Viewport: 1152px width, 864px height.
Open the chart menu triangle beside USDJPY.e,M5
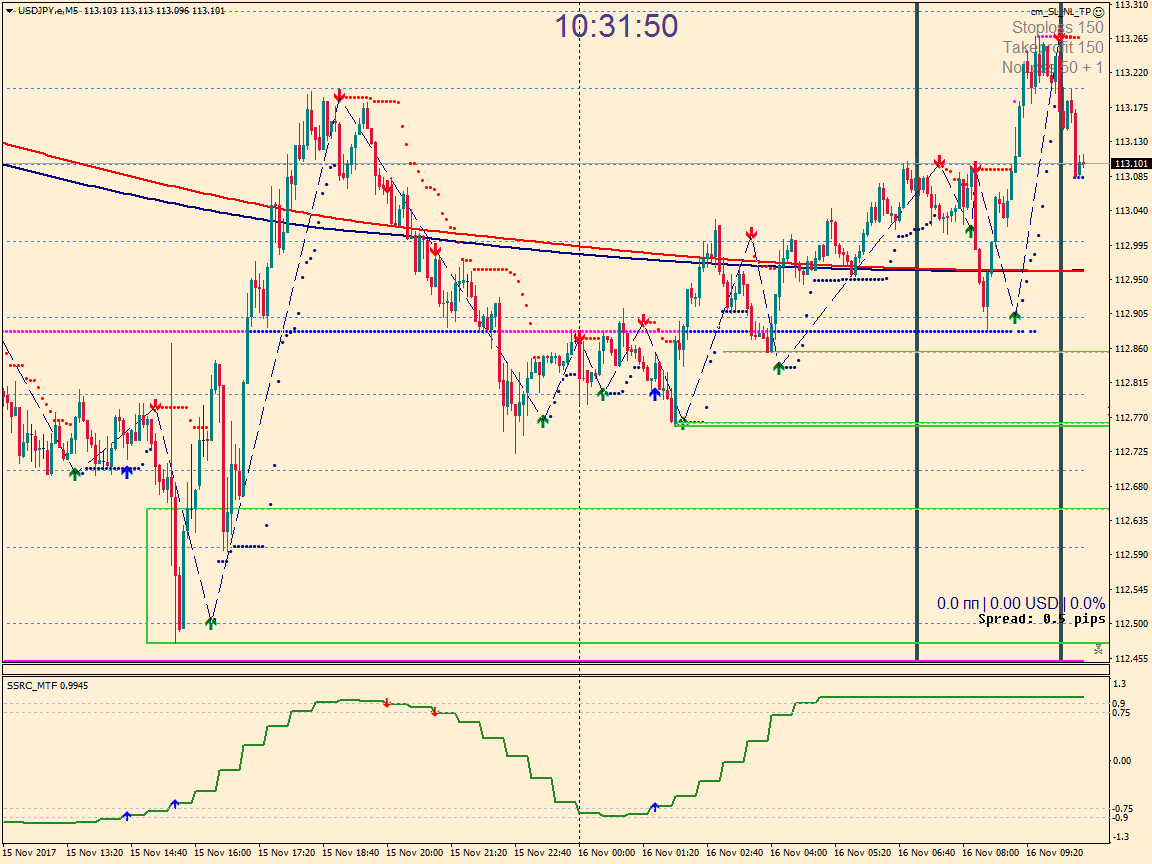10,11
